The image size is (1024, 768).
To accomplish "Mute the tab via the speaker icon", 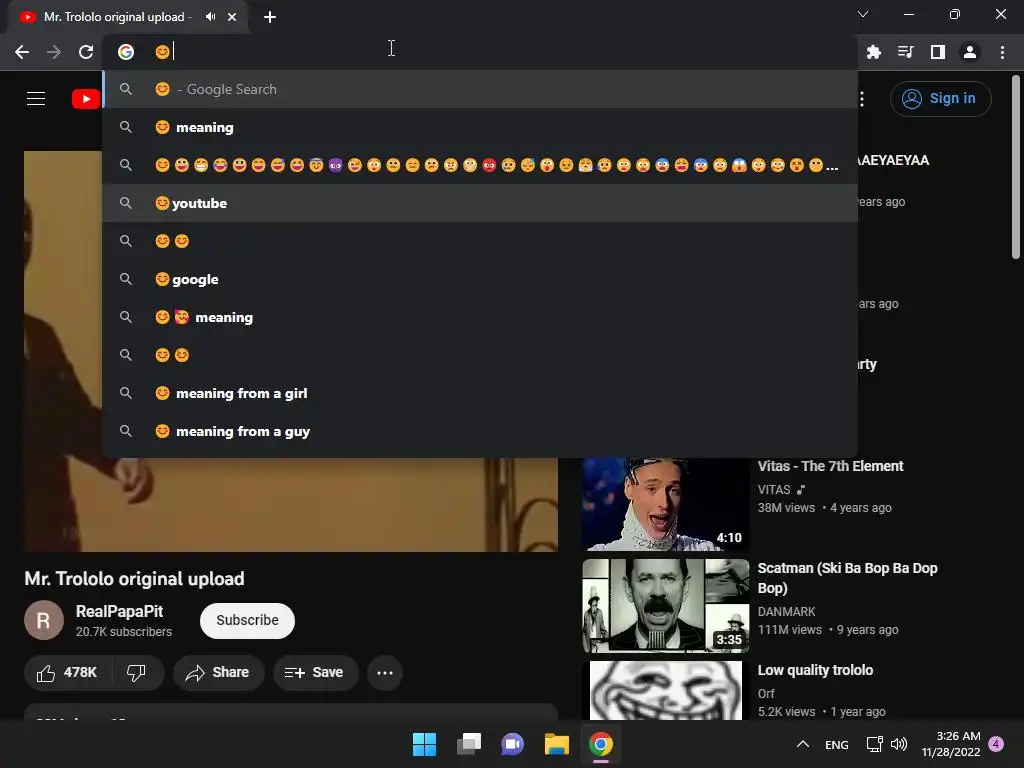I will [x=210, y=17].
